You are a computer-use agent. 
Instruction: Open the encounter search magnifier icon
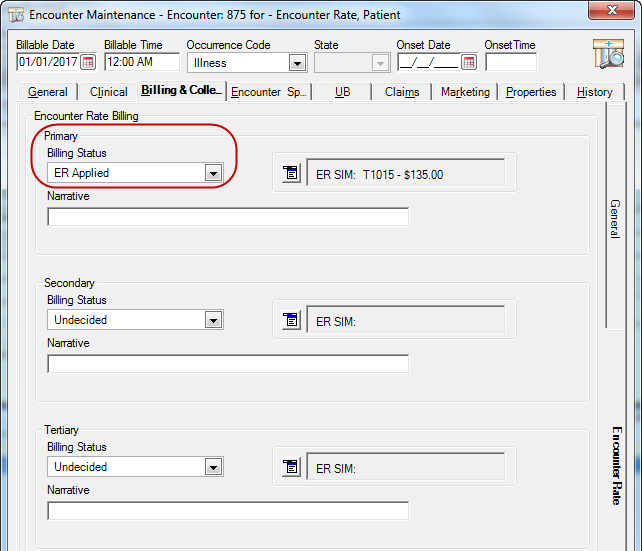click(x=608, y=53)
